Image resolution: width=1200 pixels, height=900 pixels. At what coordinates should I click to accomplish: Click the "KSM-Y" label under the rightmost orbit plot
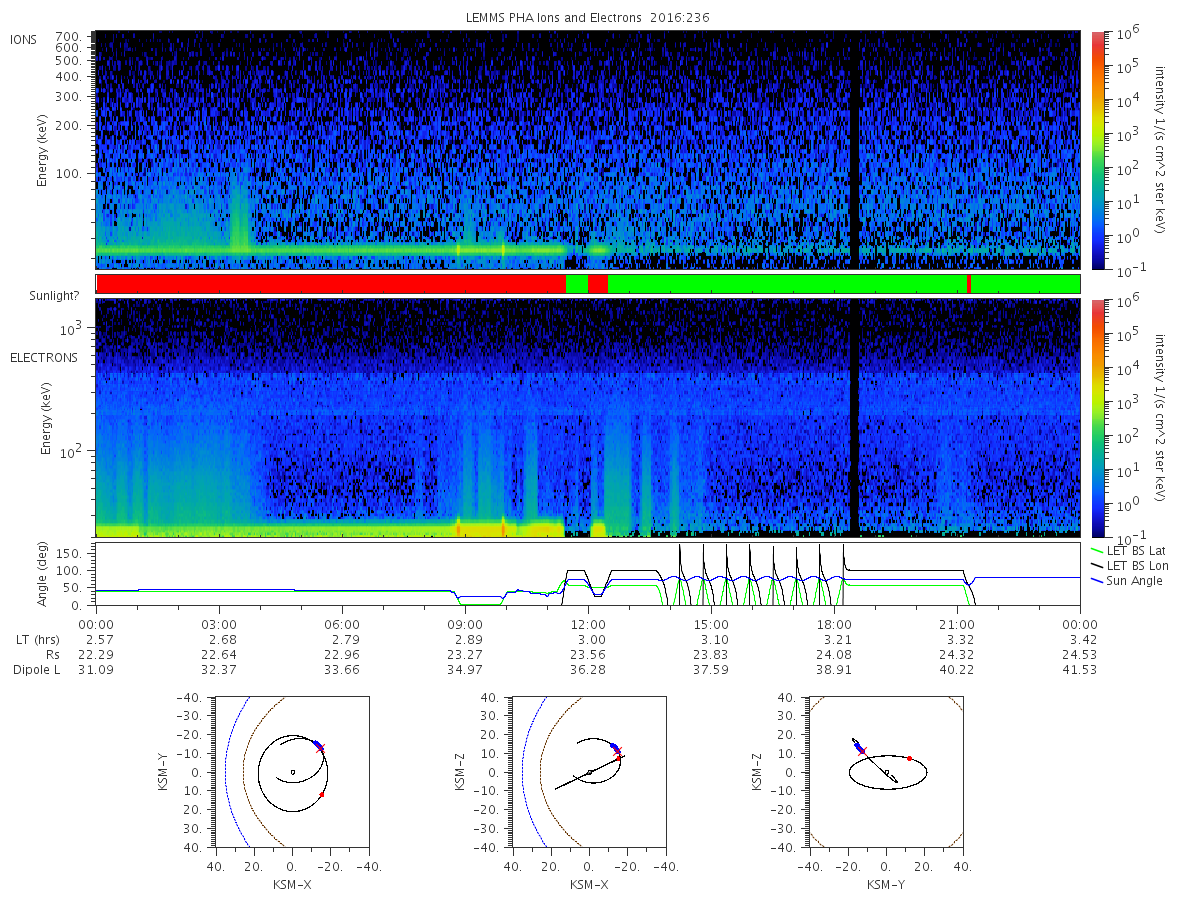(x=885, y=885)
